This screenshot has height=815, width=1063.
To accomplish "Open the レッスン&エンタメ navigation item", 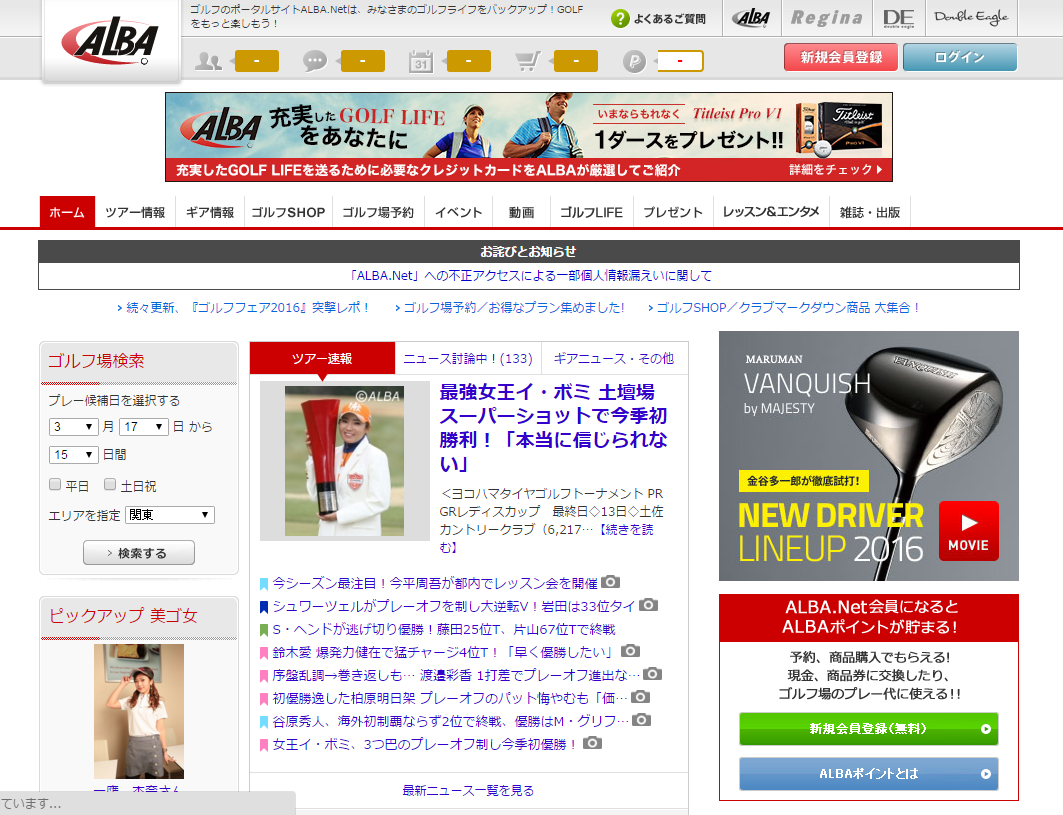I will (x=771, y=212).
